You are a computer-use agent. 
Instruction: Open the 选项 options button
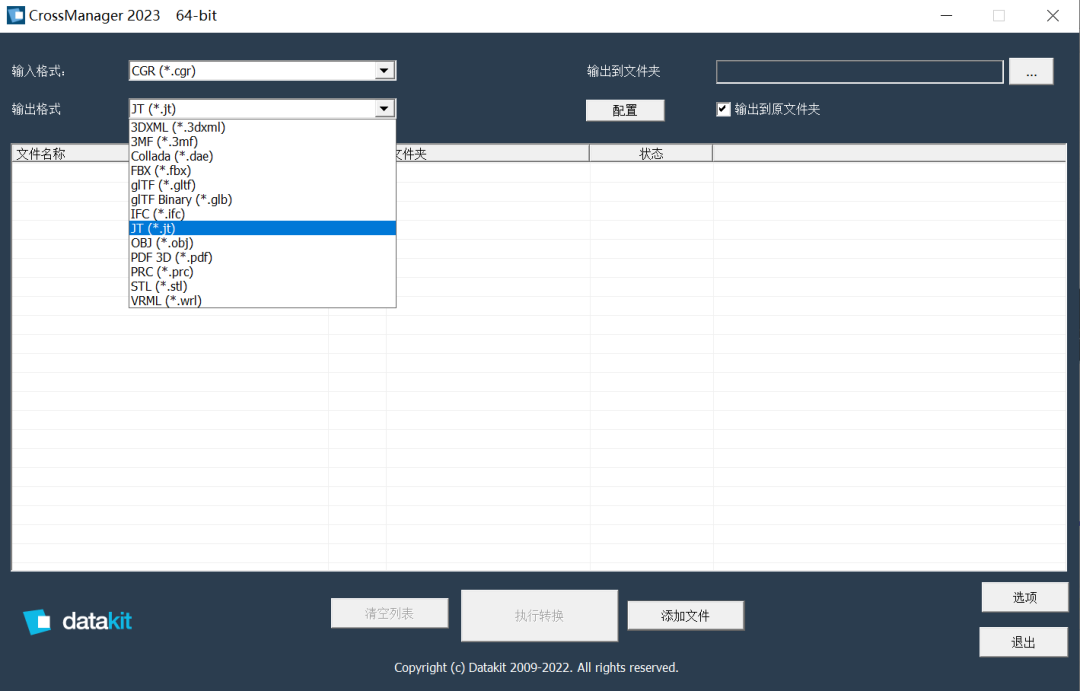click(1024, 597)
